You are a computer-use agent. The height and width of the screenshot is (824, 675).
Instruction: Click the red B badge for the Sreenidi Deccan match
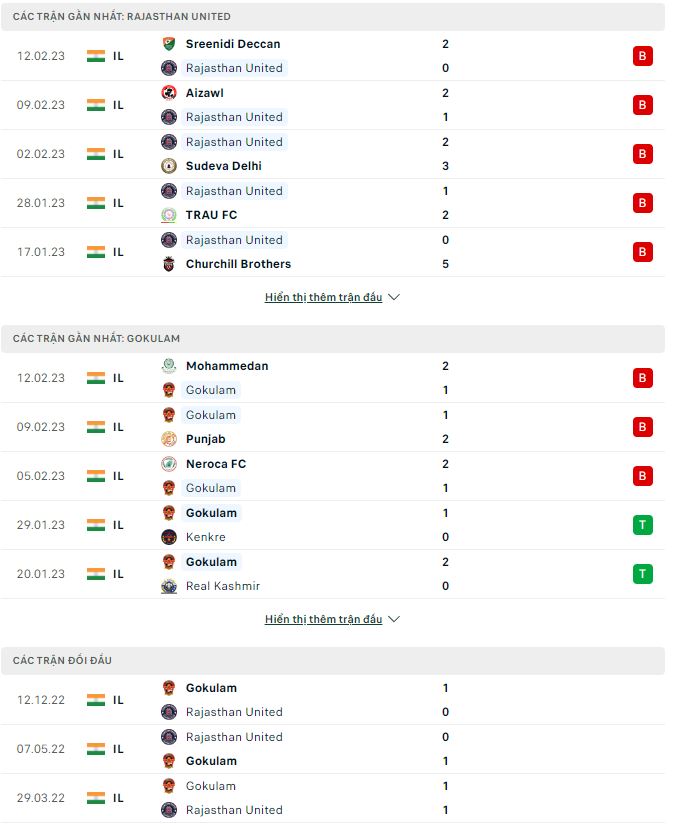tap(641, 56)
